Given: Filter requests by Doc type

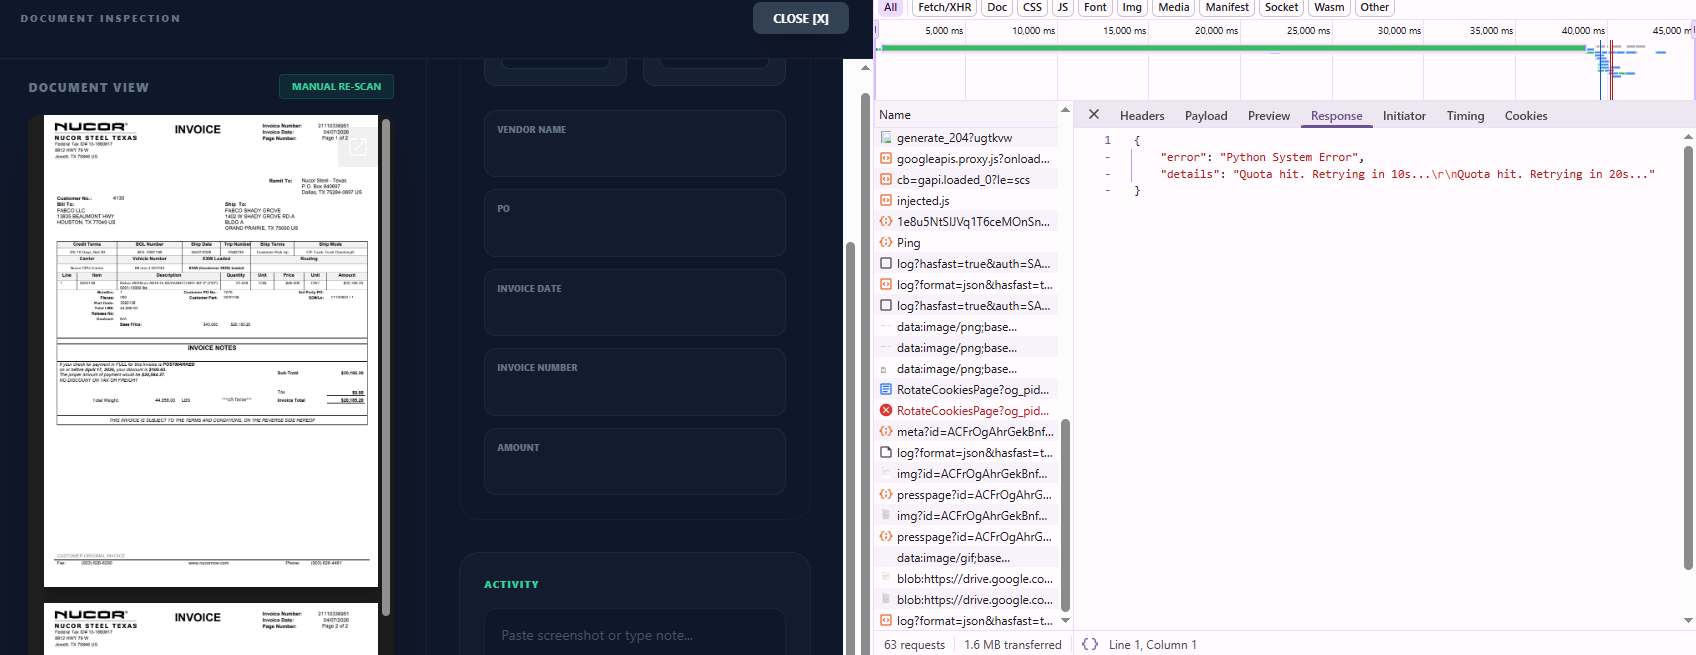Looking at the screenshot, I should [997, 7].
